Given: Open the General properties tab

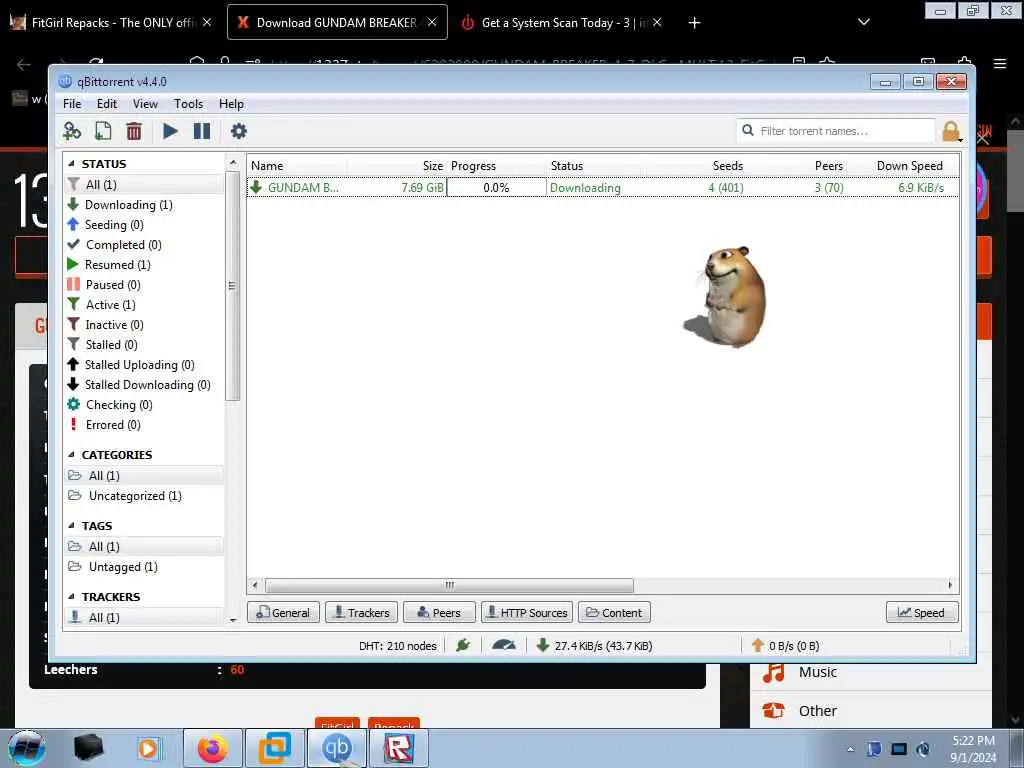Looking at the screenshot, I should (283, 613).
